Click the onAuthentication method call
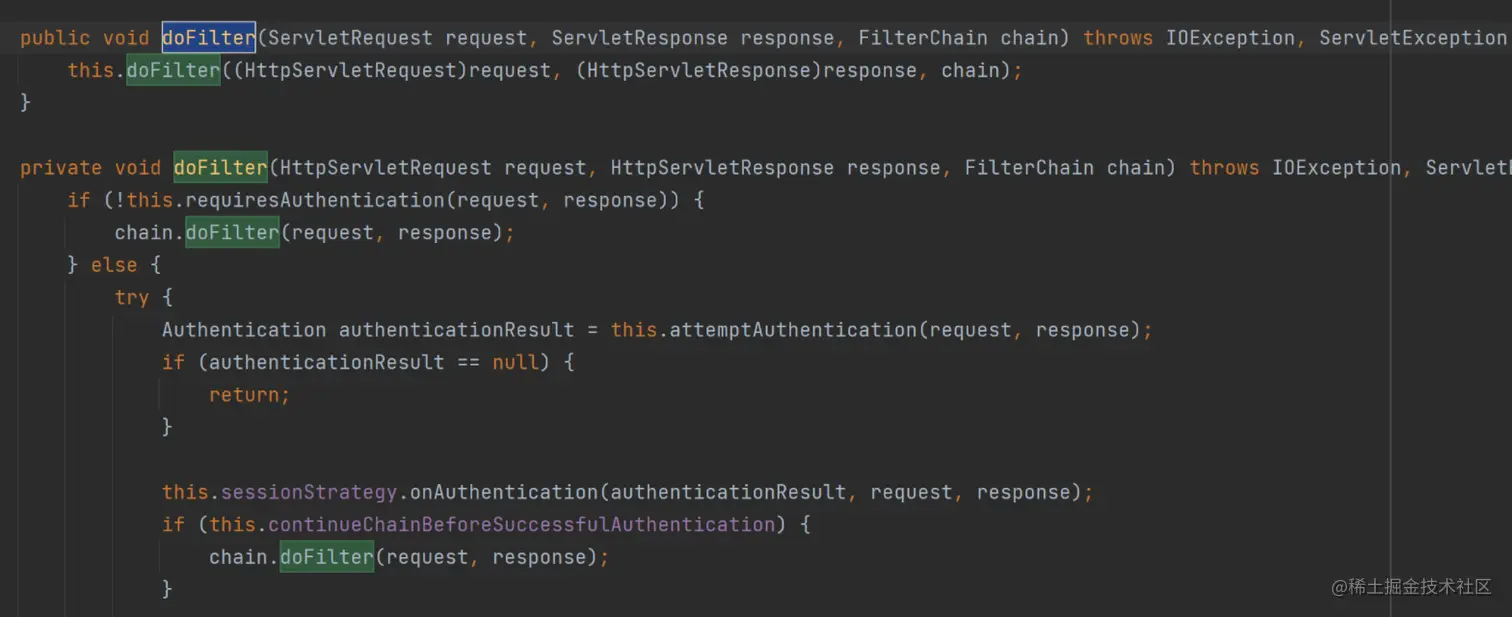This screenshot has width=1512, height=617. pyautogui.click(x=504, y=492)
